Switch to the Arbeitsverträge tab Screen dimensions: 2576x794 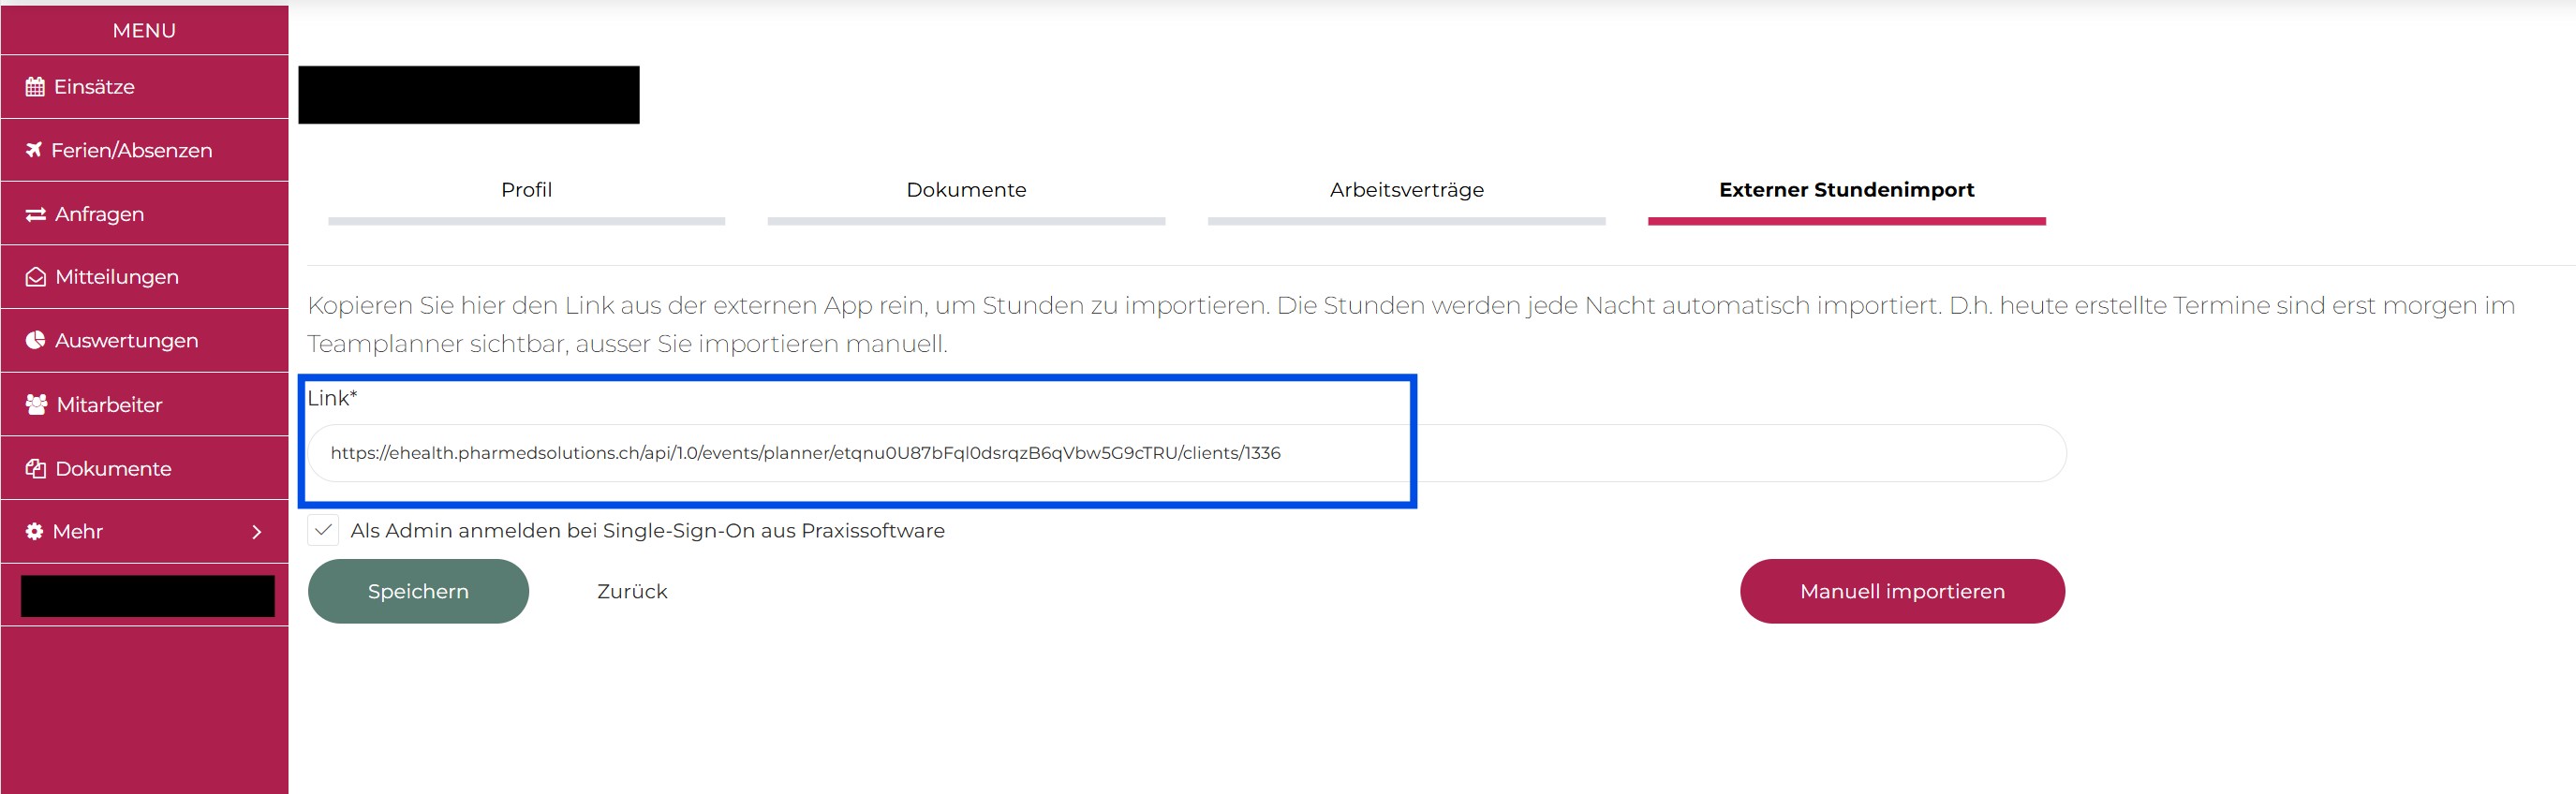1406,190
